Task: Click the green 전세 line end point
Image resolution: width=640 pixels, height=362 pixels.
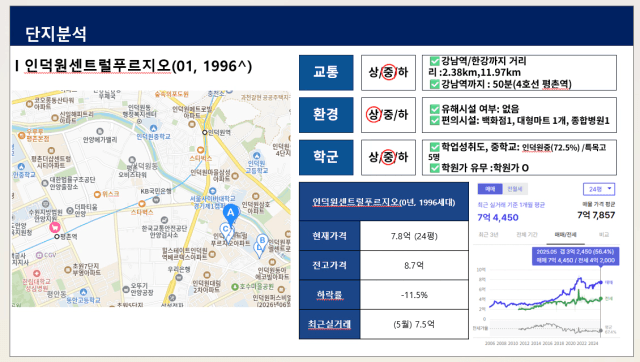Action: coord(600,299)
